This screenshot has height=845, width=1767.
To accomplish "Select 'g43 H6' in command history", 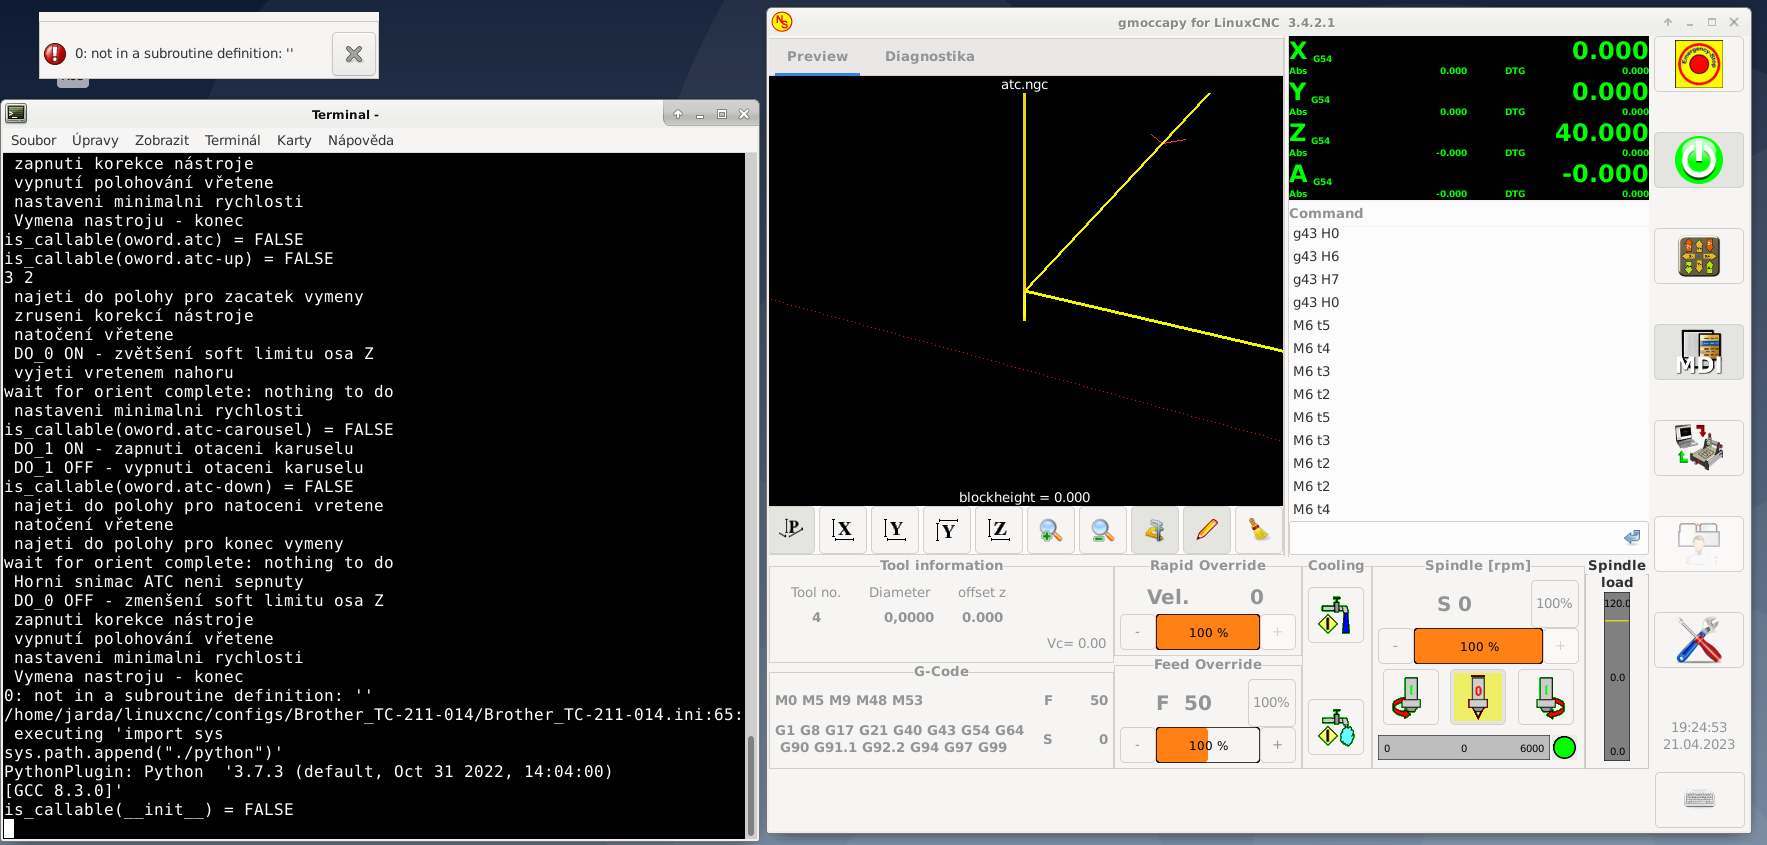I will click(x=1316, y=257).
